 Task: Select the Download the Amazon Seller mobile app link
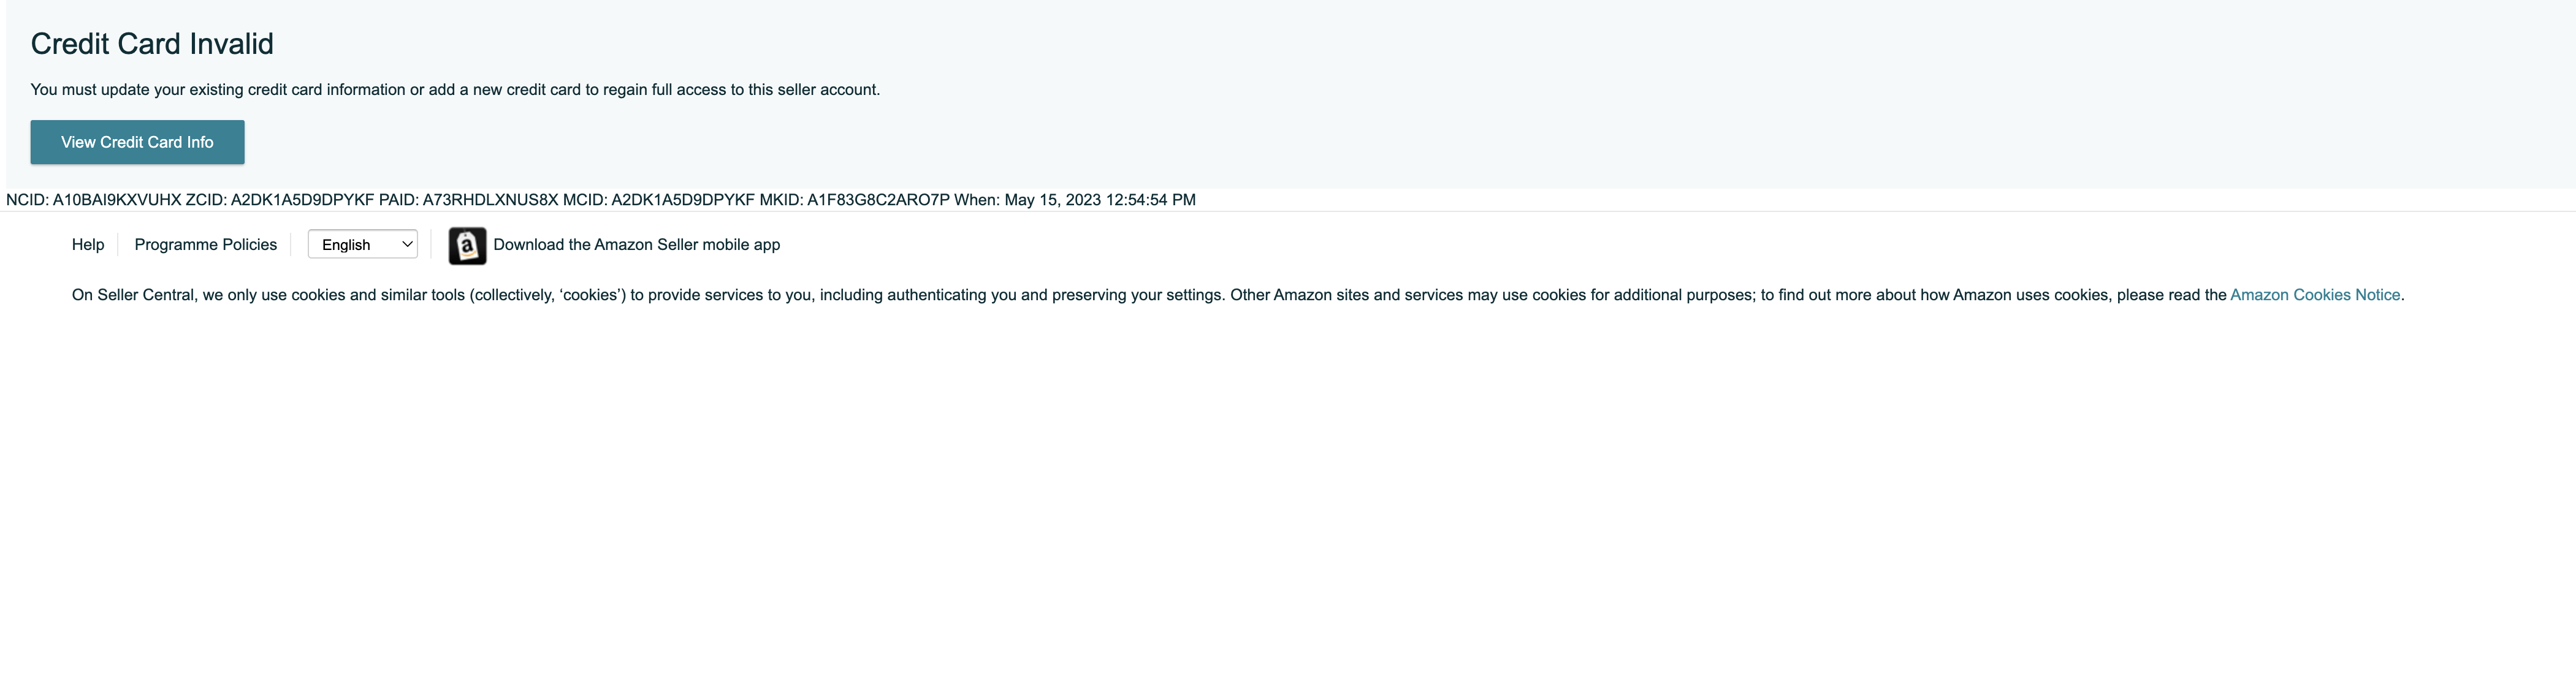click(x=637, y=245)
